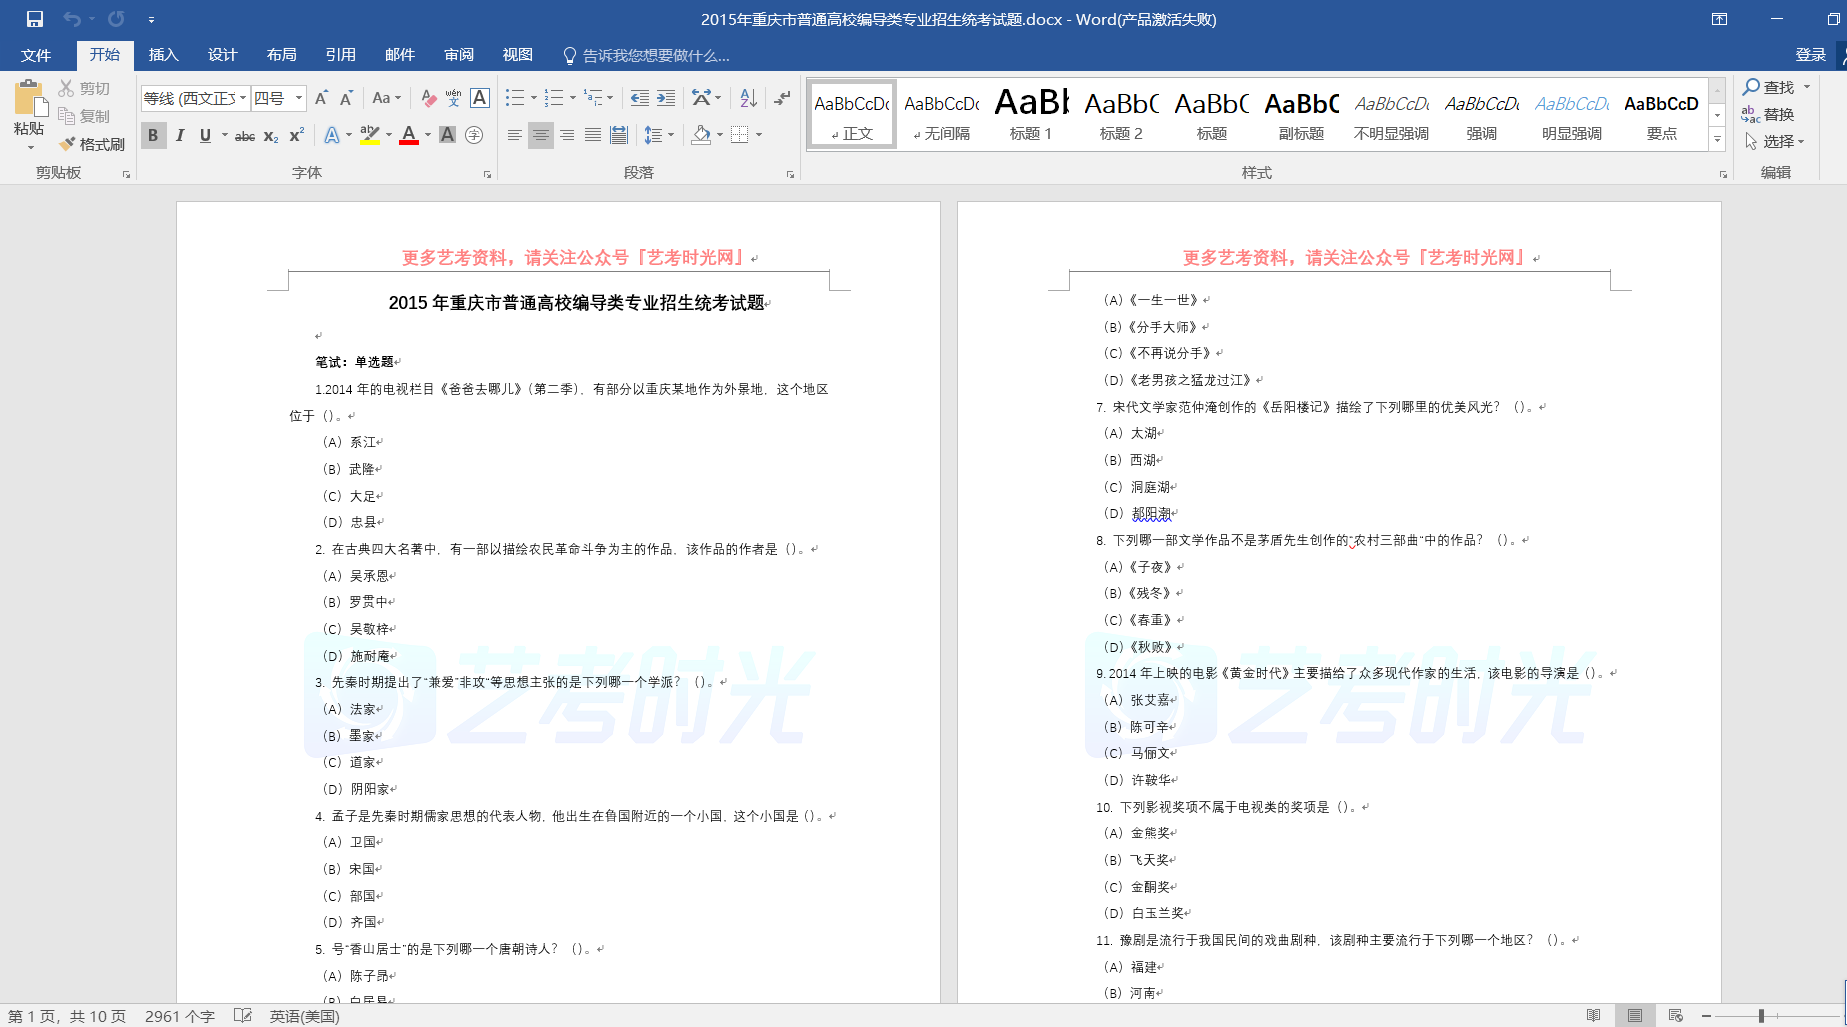1847x1027 pixels.
Task: Expand the font name dropdown
Action: pyautogui.click(x=243, y=98)
